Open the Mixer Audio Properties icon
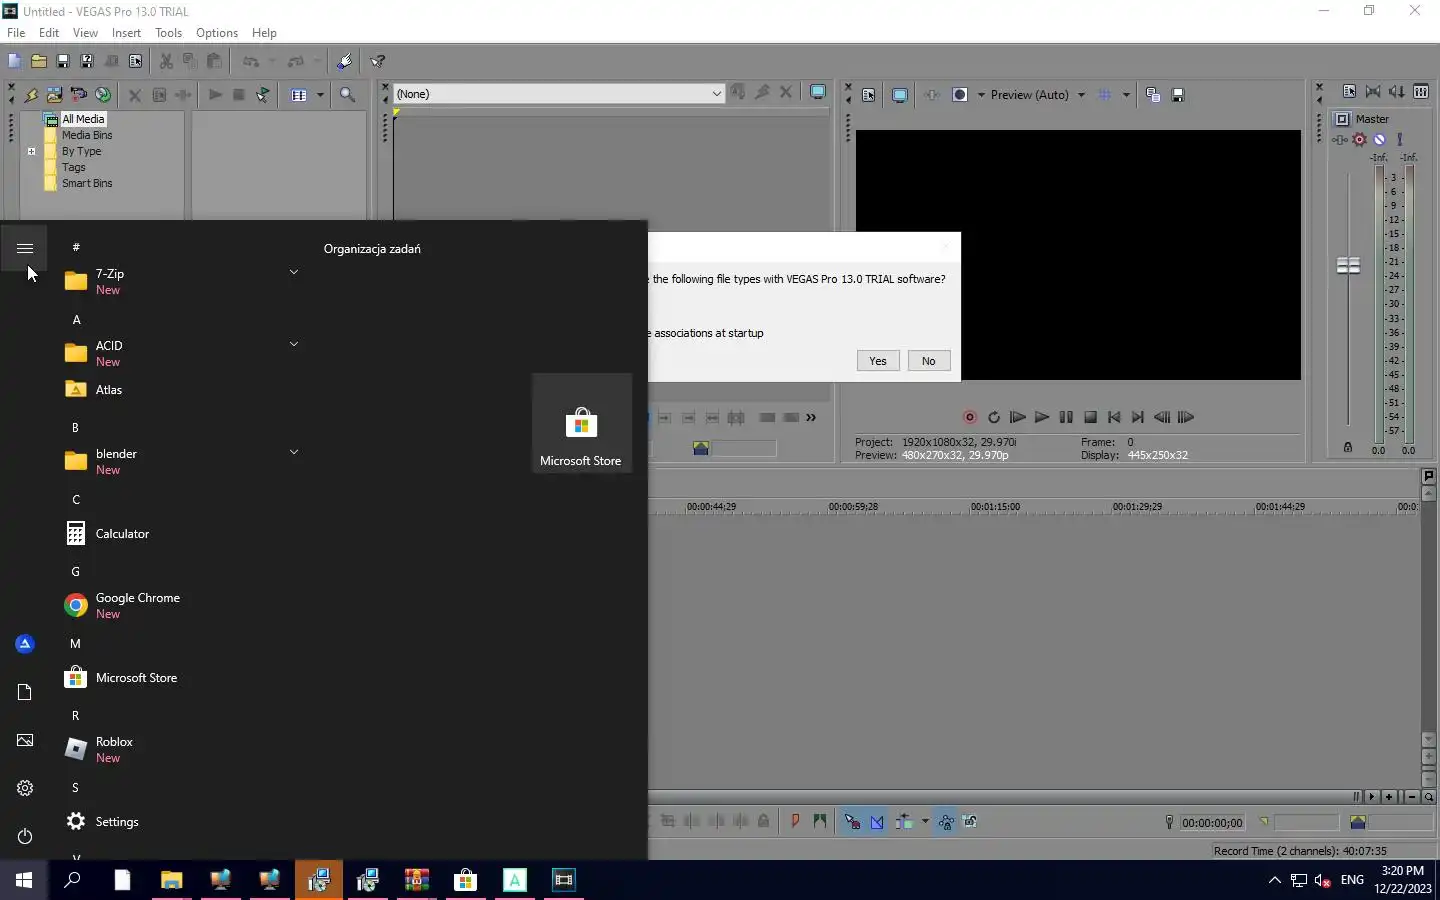1440x900 pixels. coord(1349,92)
